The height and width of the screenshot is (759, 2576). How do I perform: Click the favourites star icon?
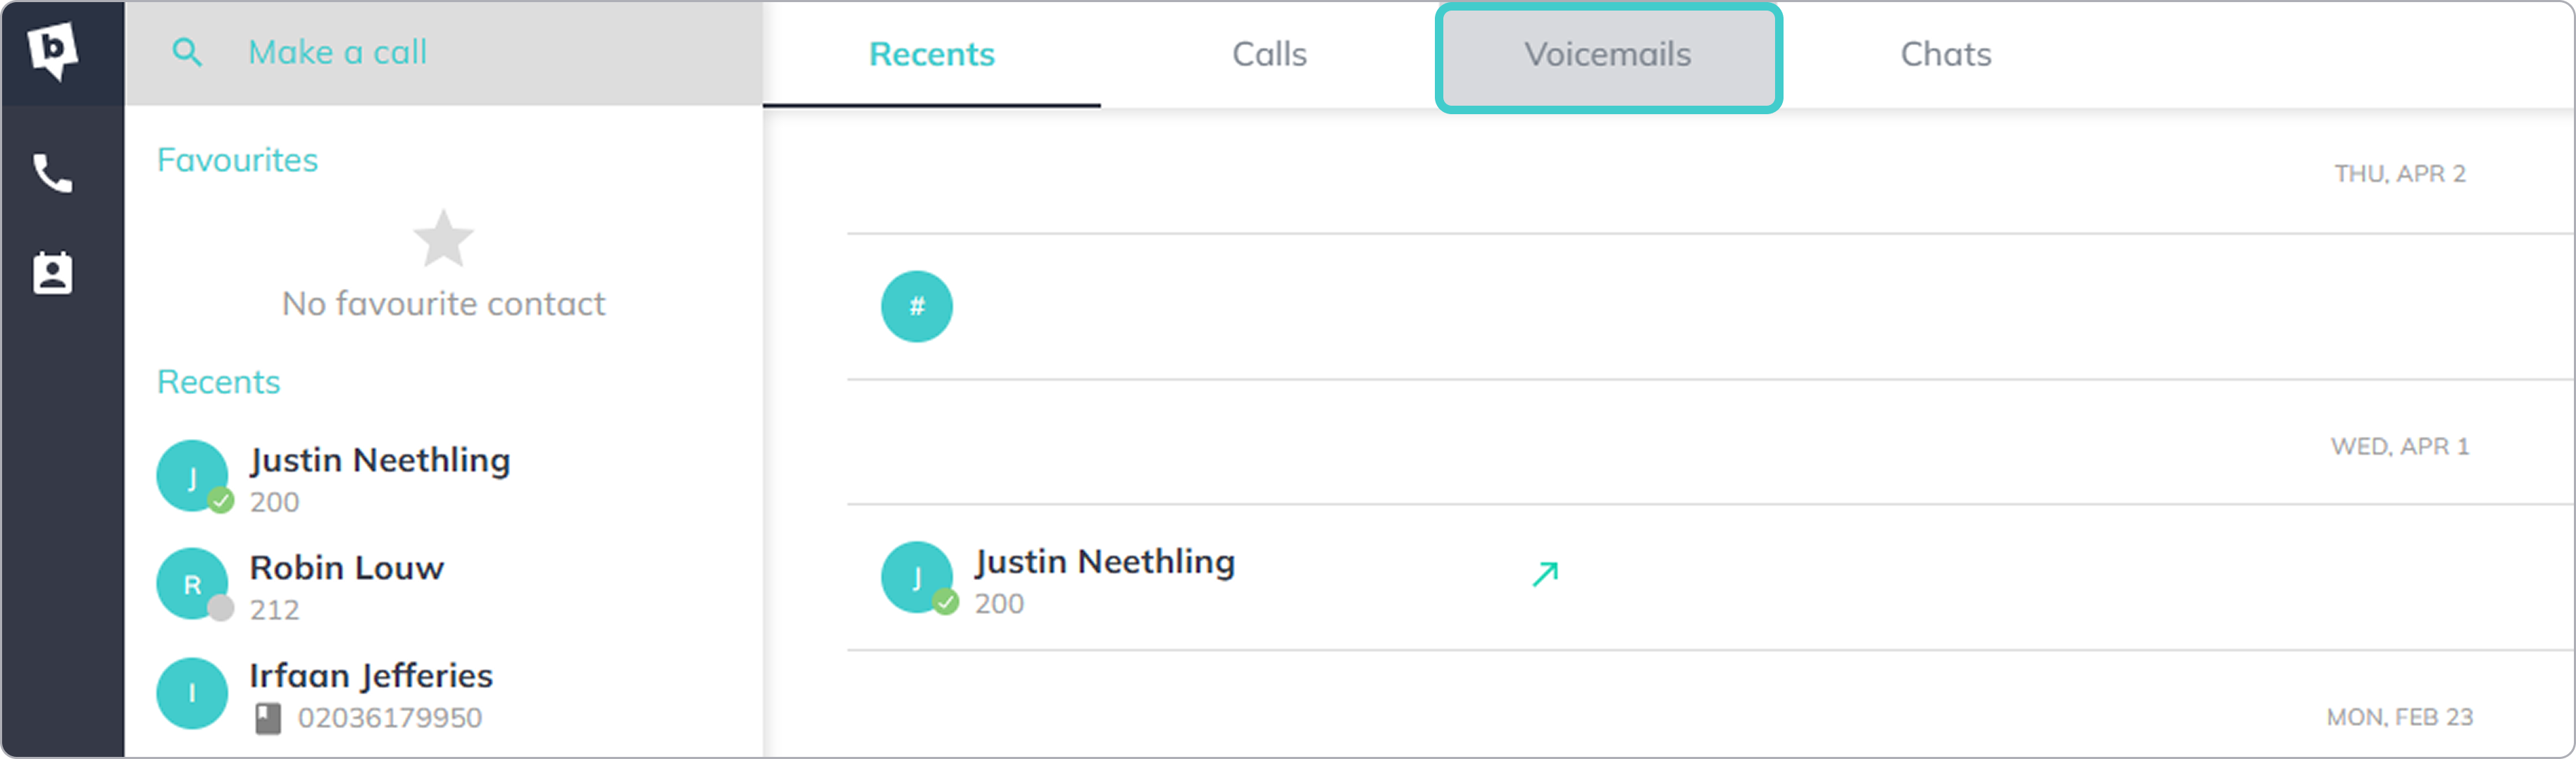click(x=443, y=239)
